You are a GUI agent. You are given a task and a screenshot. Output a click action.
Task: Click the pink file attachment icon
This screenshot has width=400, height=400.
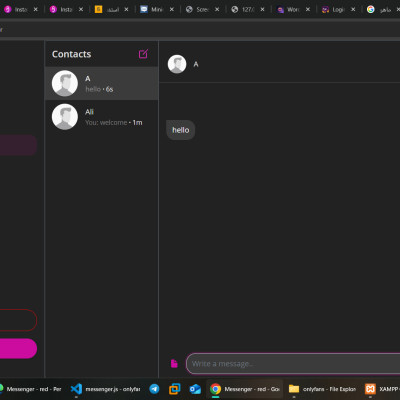[x=174, y=363]
